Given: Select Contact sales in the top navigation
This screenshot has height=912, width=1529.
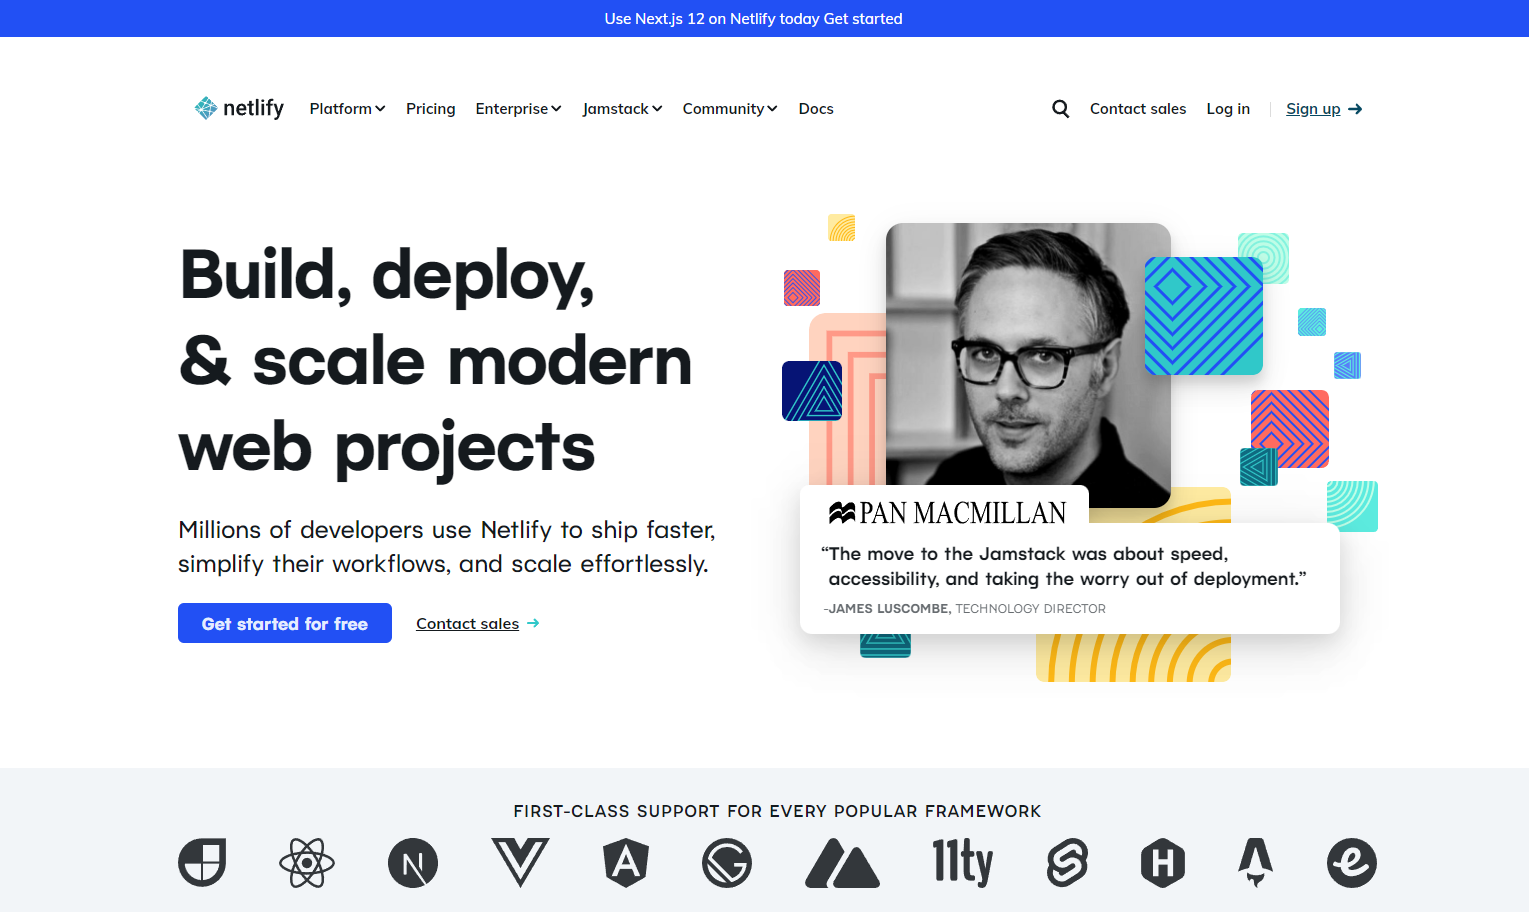Looking at the screenshot, I should coord(1138,108).
